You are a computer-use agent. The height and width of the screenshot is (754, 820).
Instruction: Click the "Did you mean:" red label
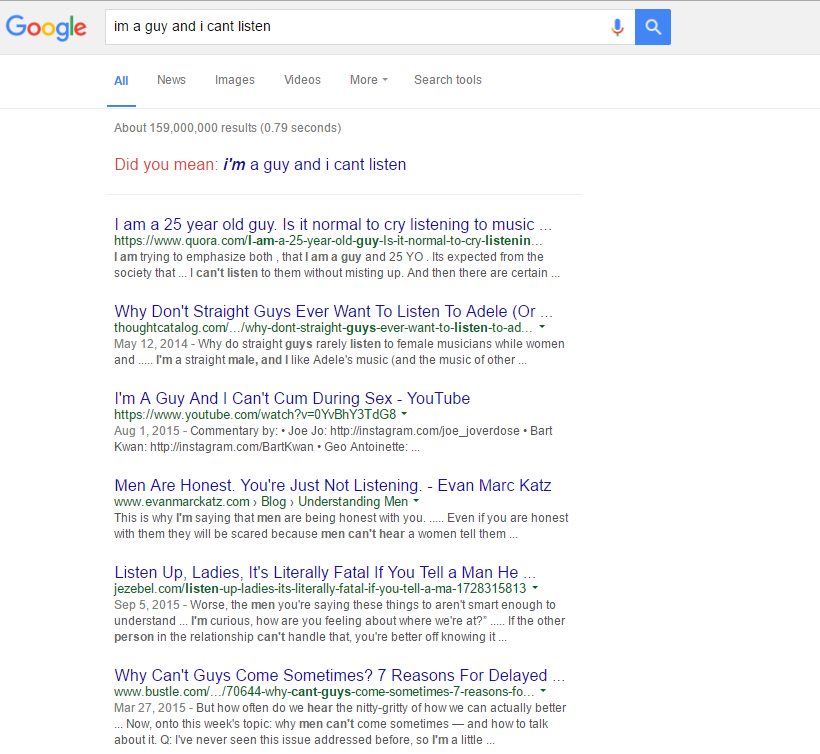(166, 165)
